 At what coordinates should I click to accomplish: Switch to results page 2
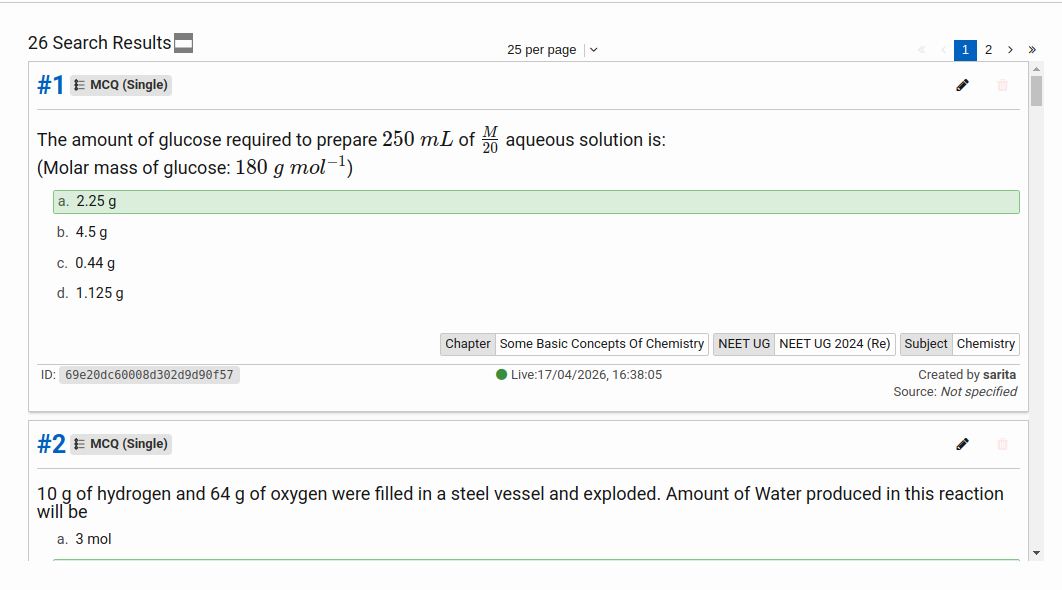click(988, 50)
